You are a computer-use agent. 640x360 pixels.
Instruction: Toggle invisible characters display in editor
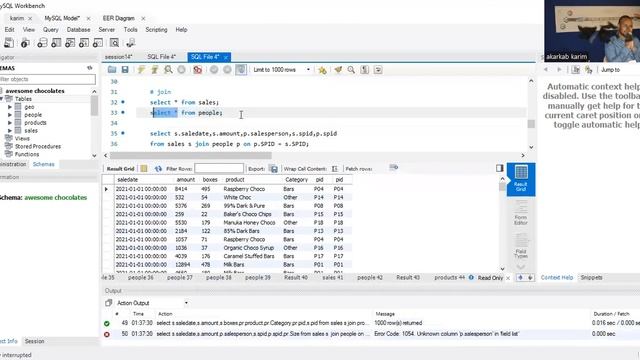point(364,70)
